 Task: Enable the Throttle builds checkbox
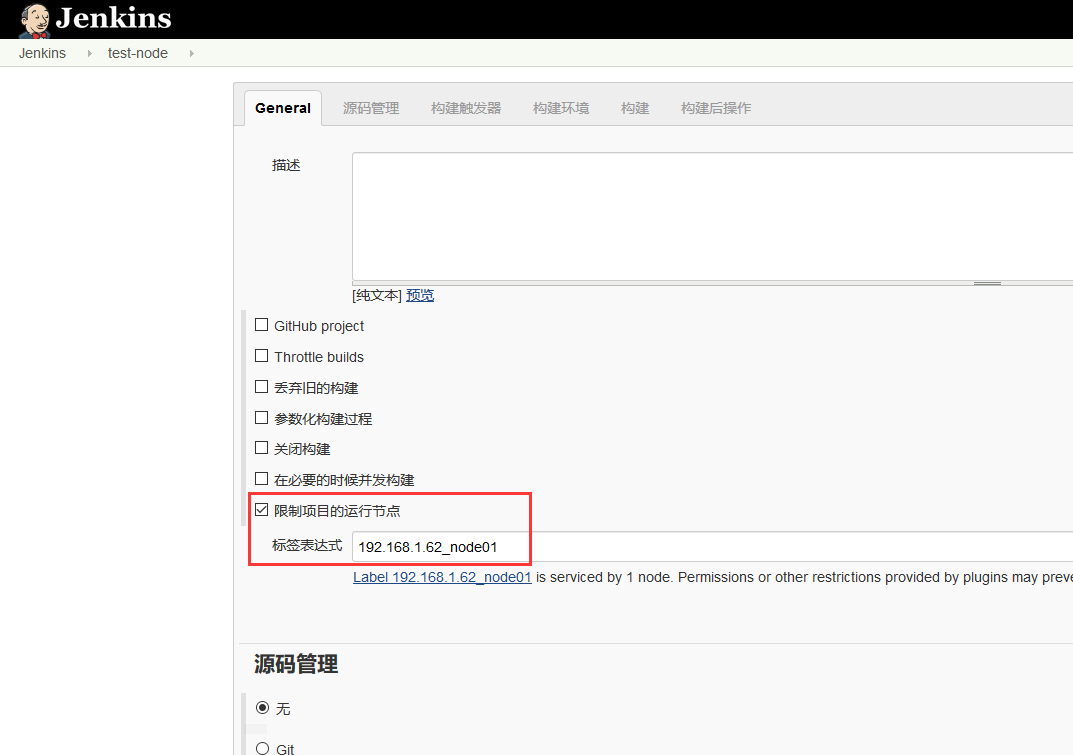[261, 356]
